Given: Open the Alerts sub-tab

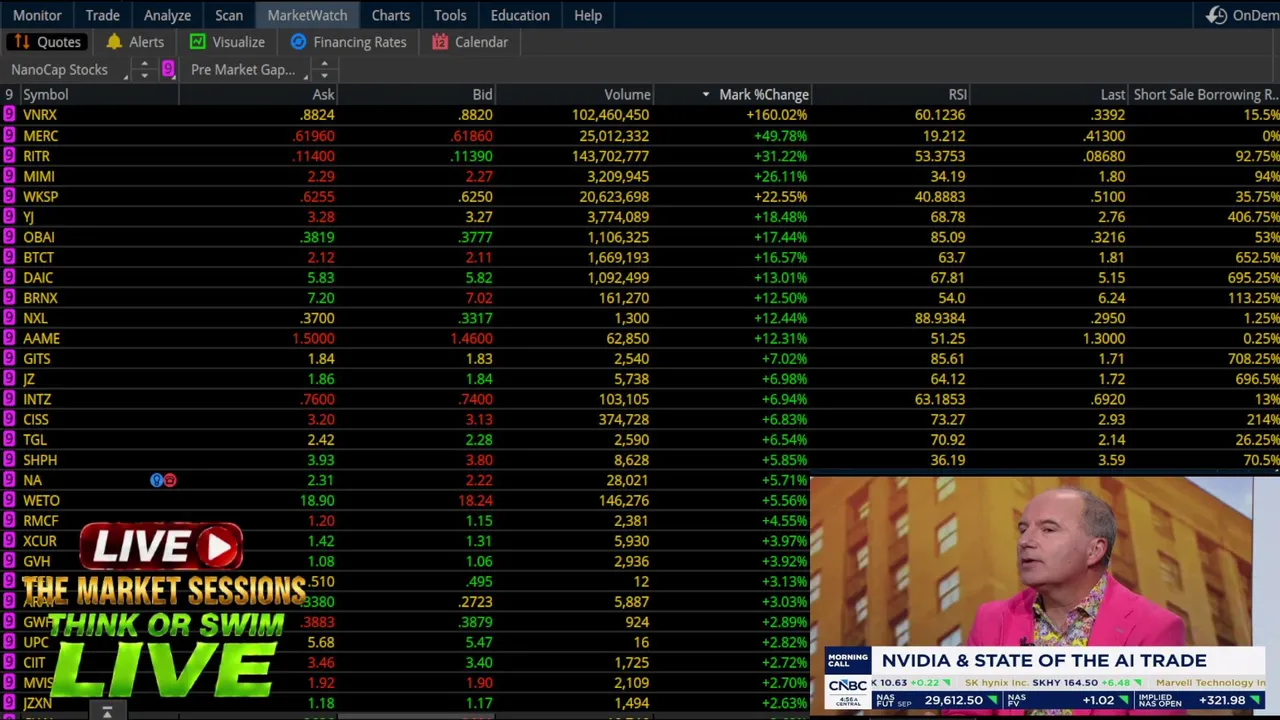Looking at the screenshot, I should 135,42.
